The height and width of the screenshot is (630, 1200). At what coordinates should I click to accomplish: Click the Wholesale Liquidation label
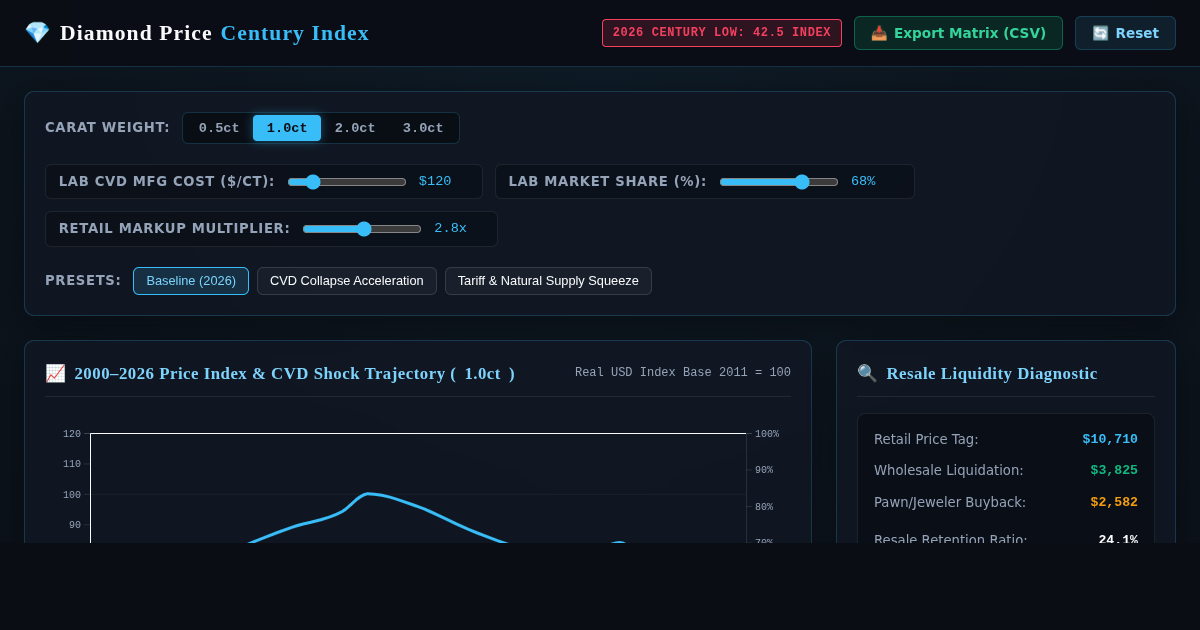(x=949, y=470)
